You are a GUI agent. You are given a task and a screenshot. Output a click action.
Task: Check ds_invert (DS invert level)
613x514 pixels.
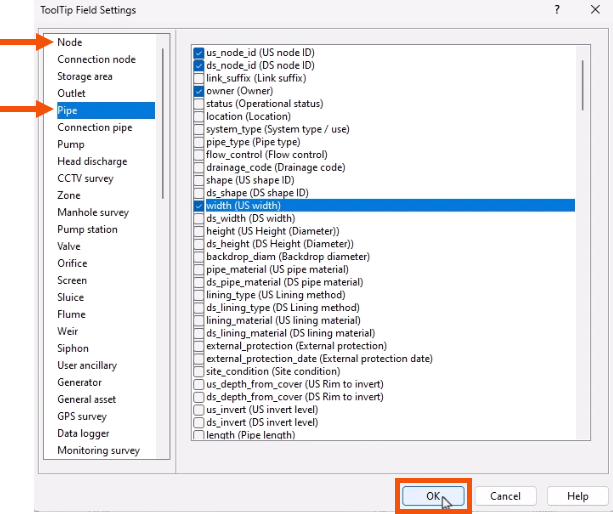pos(199,423)
